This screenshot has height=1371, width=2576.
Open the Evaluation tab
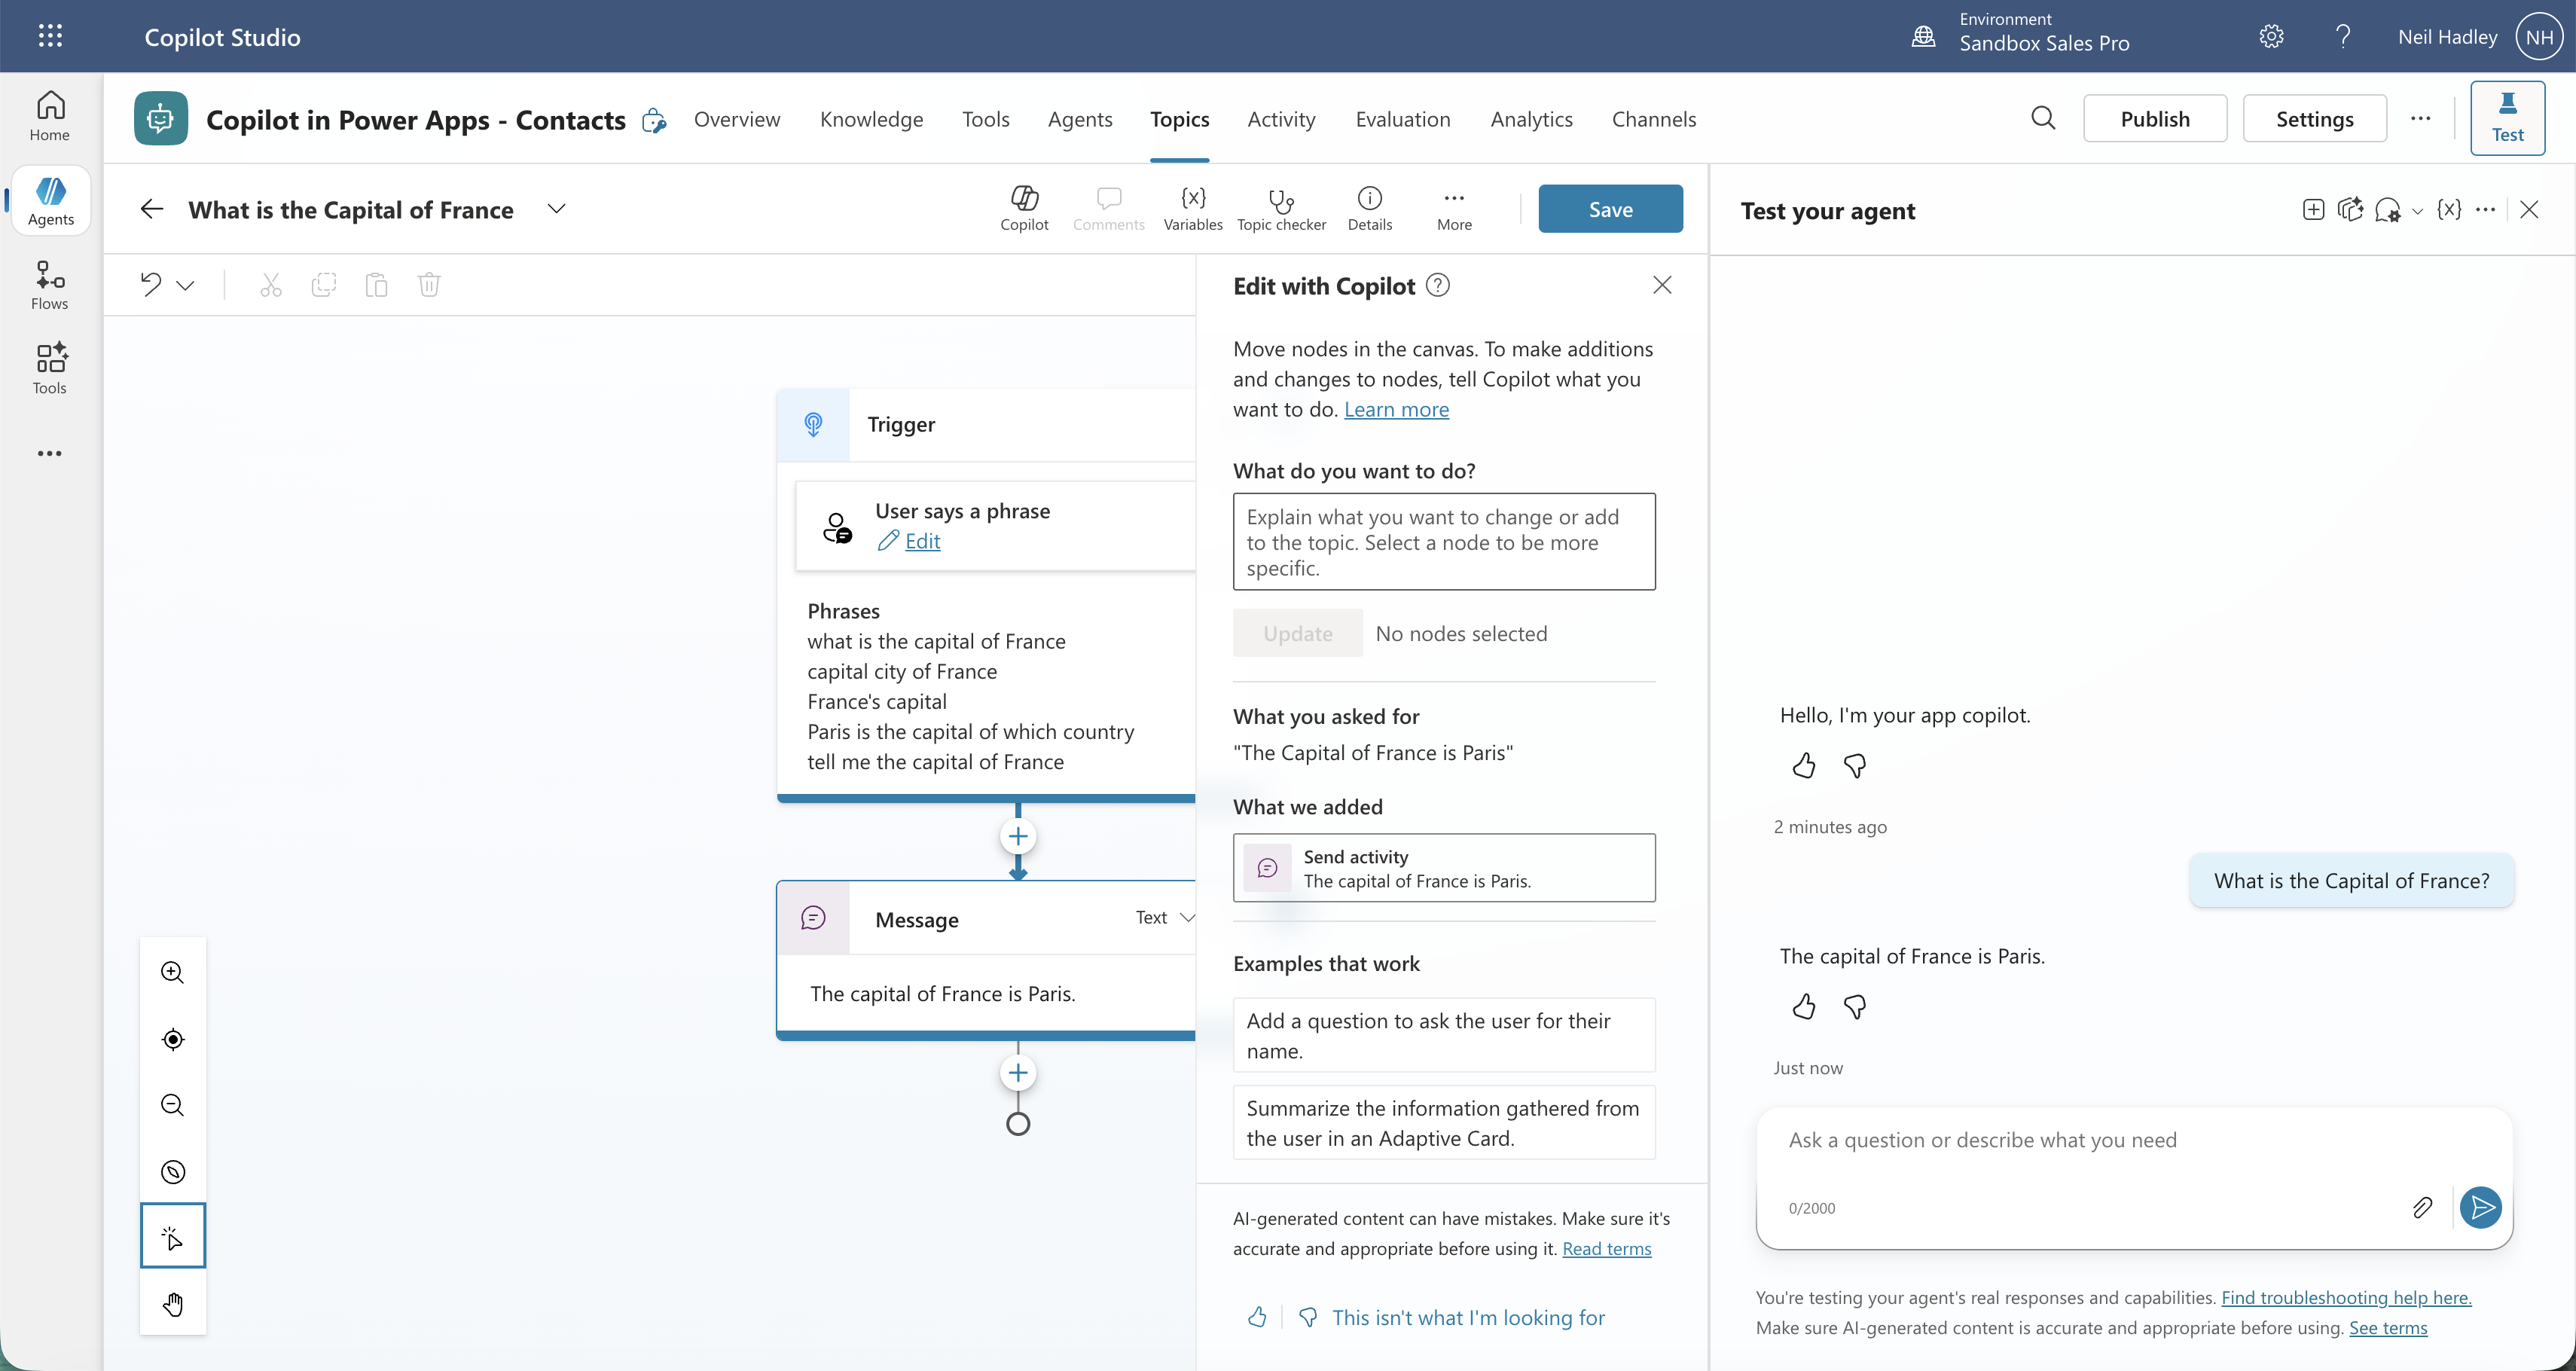coord(1403,119)
